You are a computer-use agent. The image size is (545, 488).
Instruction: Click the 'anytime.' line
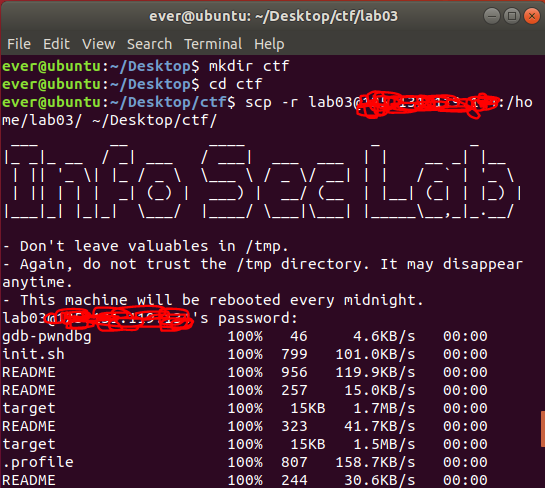[37, 282]
